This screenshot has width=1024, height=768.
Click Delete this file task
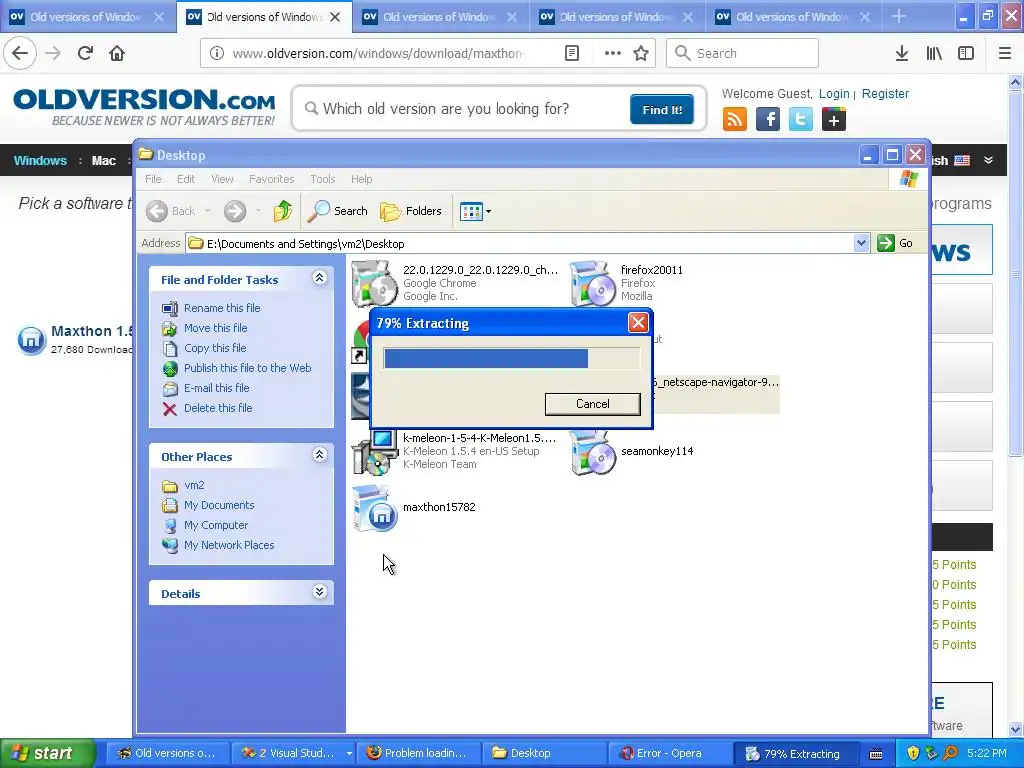217,408
